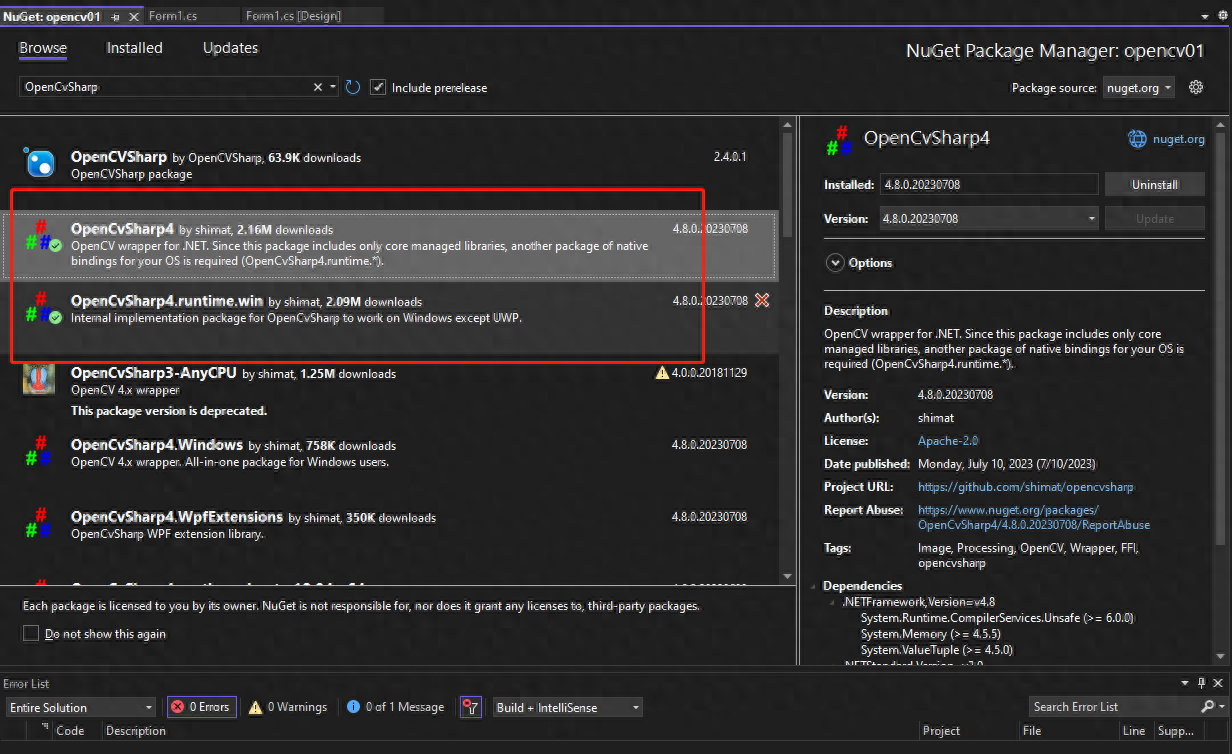Image resolution: width=1232 pixels, height=754 pixels.
Task: Open the nuget.org link in details pane
Action: coord(1180,139)
